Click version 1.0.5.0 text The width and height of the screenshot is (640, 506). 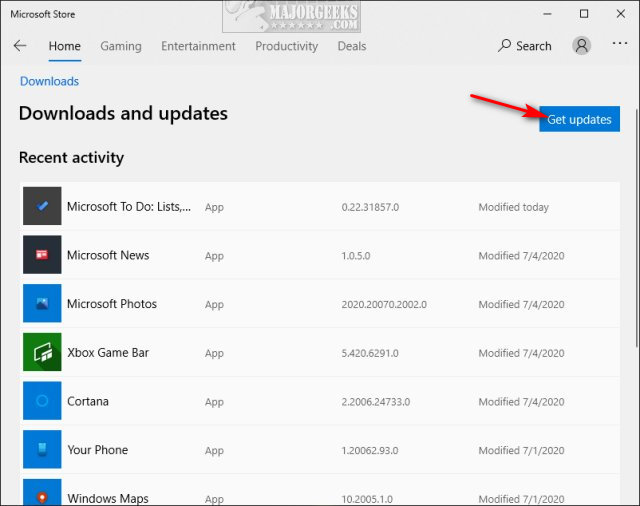(x=356, y=256)
